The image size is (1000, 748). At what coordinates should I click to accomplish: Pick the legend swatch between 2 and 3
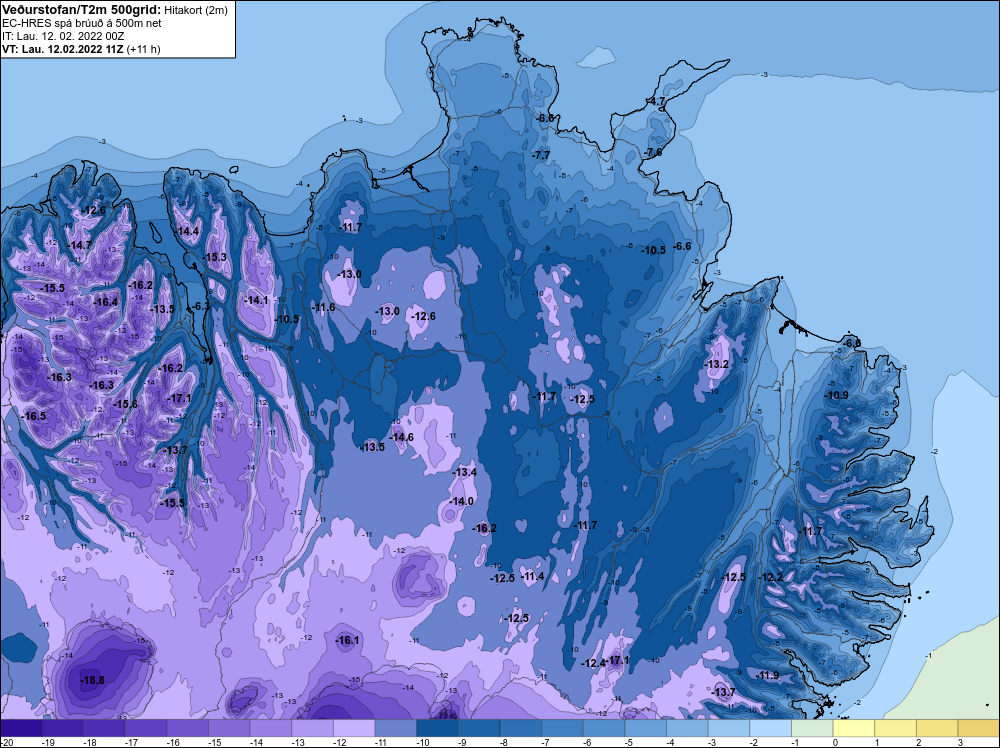point(937,728)
